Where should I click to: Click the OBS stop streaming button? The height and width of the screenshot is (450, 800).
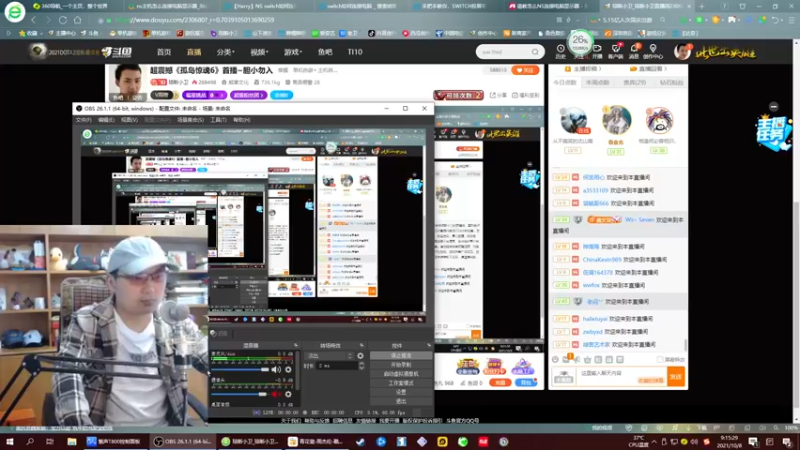click(401, 356)
